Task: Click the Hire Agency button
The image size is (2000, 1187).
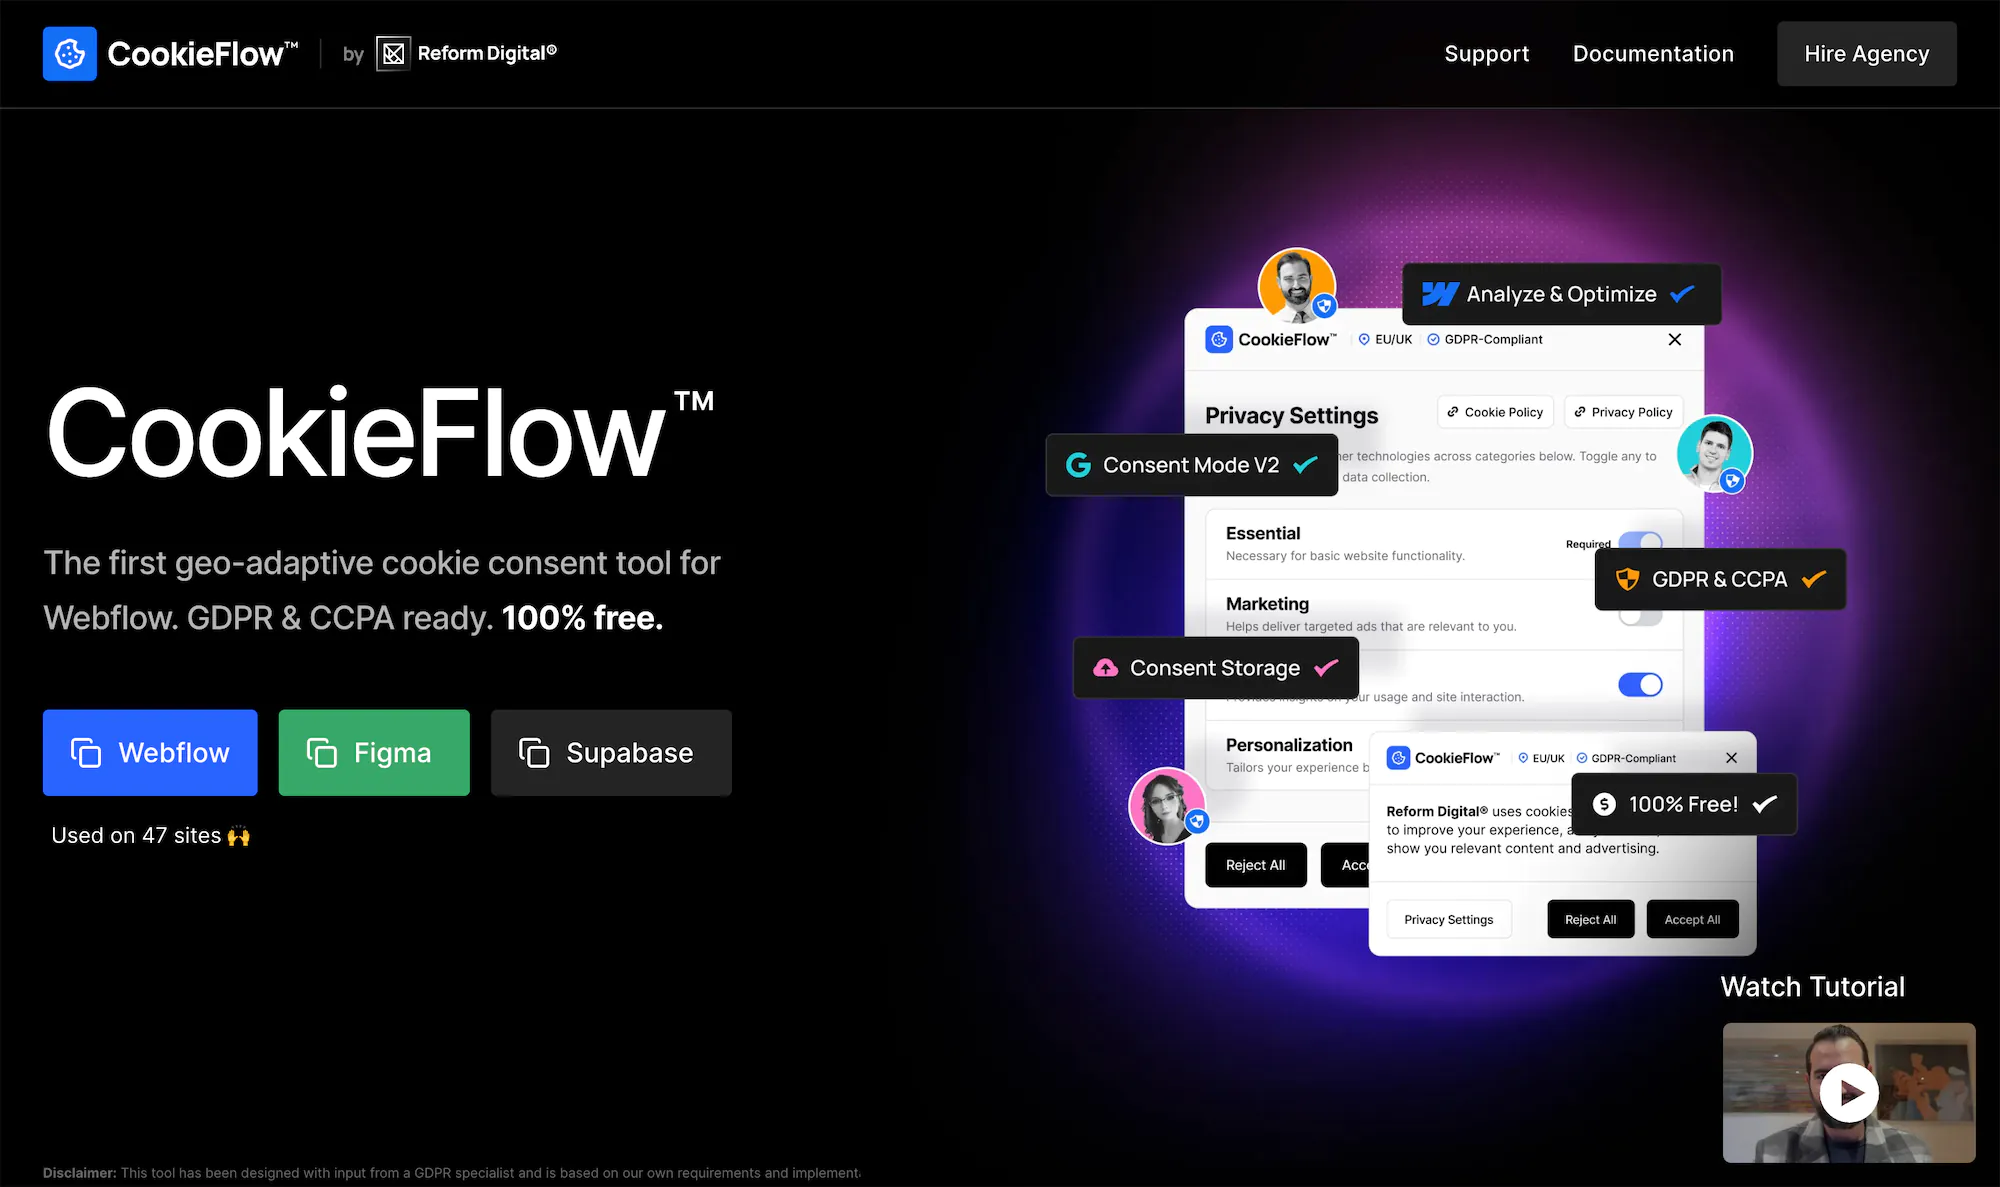Action: (x=1866, y=54)
